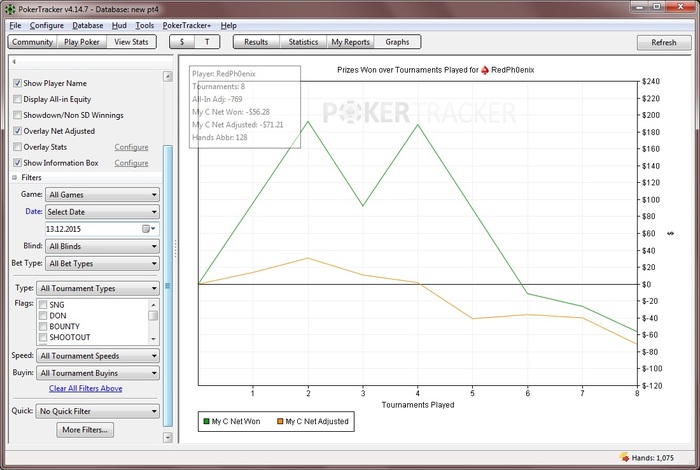Screen dimensions: 700x470
Task: Toggle Show Information Box checkbox
Action: tap(17, 163)
